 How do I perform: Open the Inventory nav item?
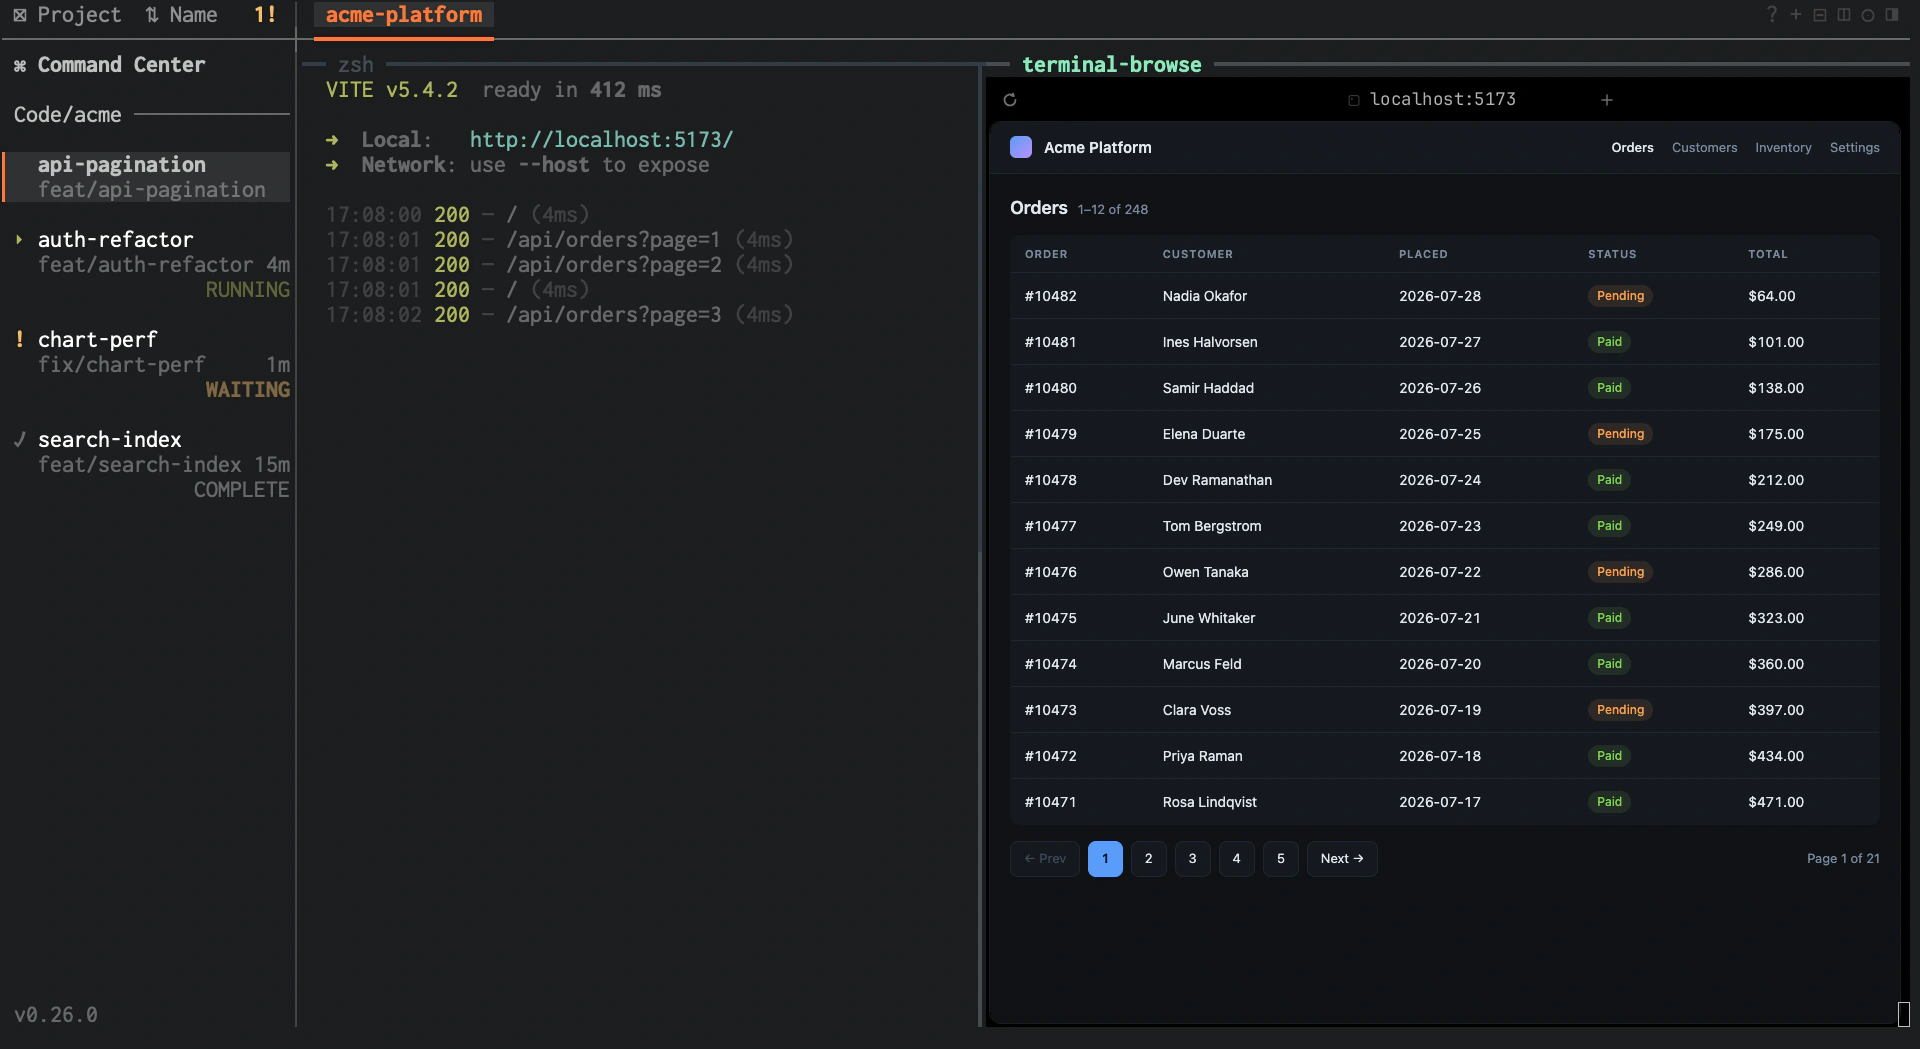1783,147
